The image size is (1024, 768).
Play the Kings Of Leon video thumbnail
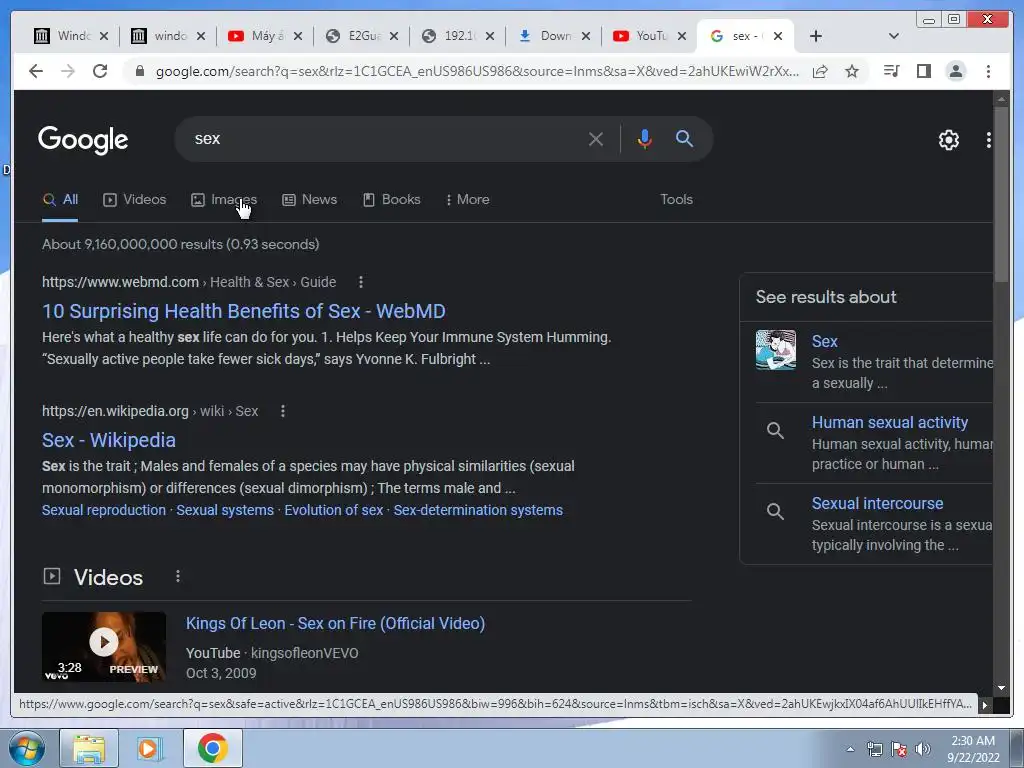[x=104, y=647]
